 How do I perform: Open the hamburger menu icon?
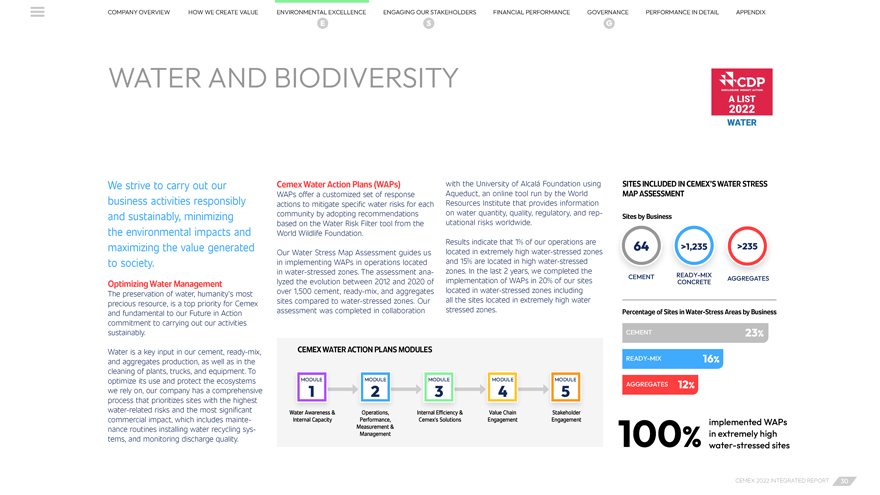pyautogui.click(x=38, y=12)
